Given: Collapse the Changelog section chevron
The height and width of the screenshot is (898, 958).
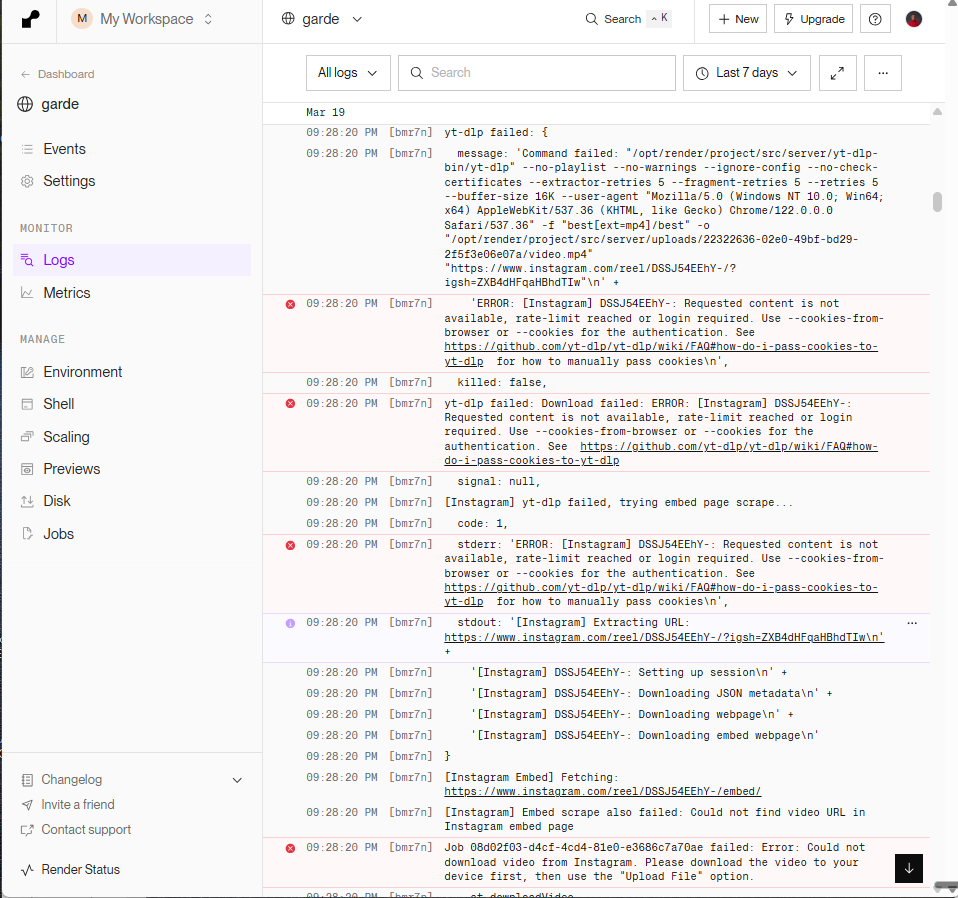Looking at the screenshot, I should (237, 780).
